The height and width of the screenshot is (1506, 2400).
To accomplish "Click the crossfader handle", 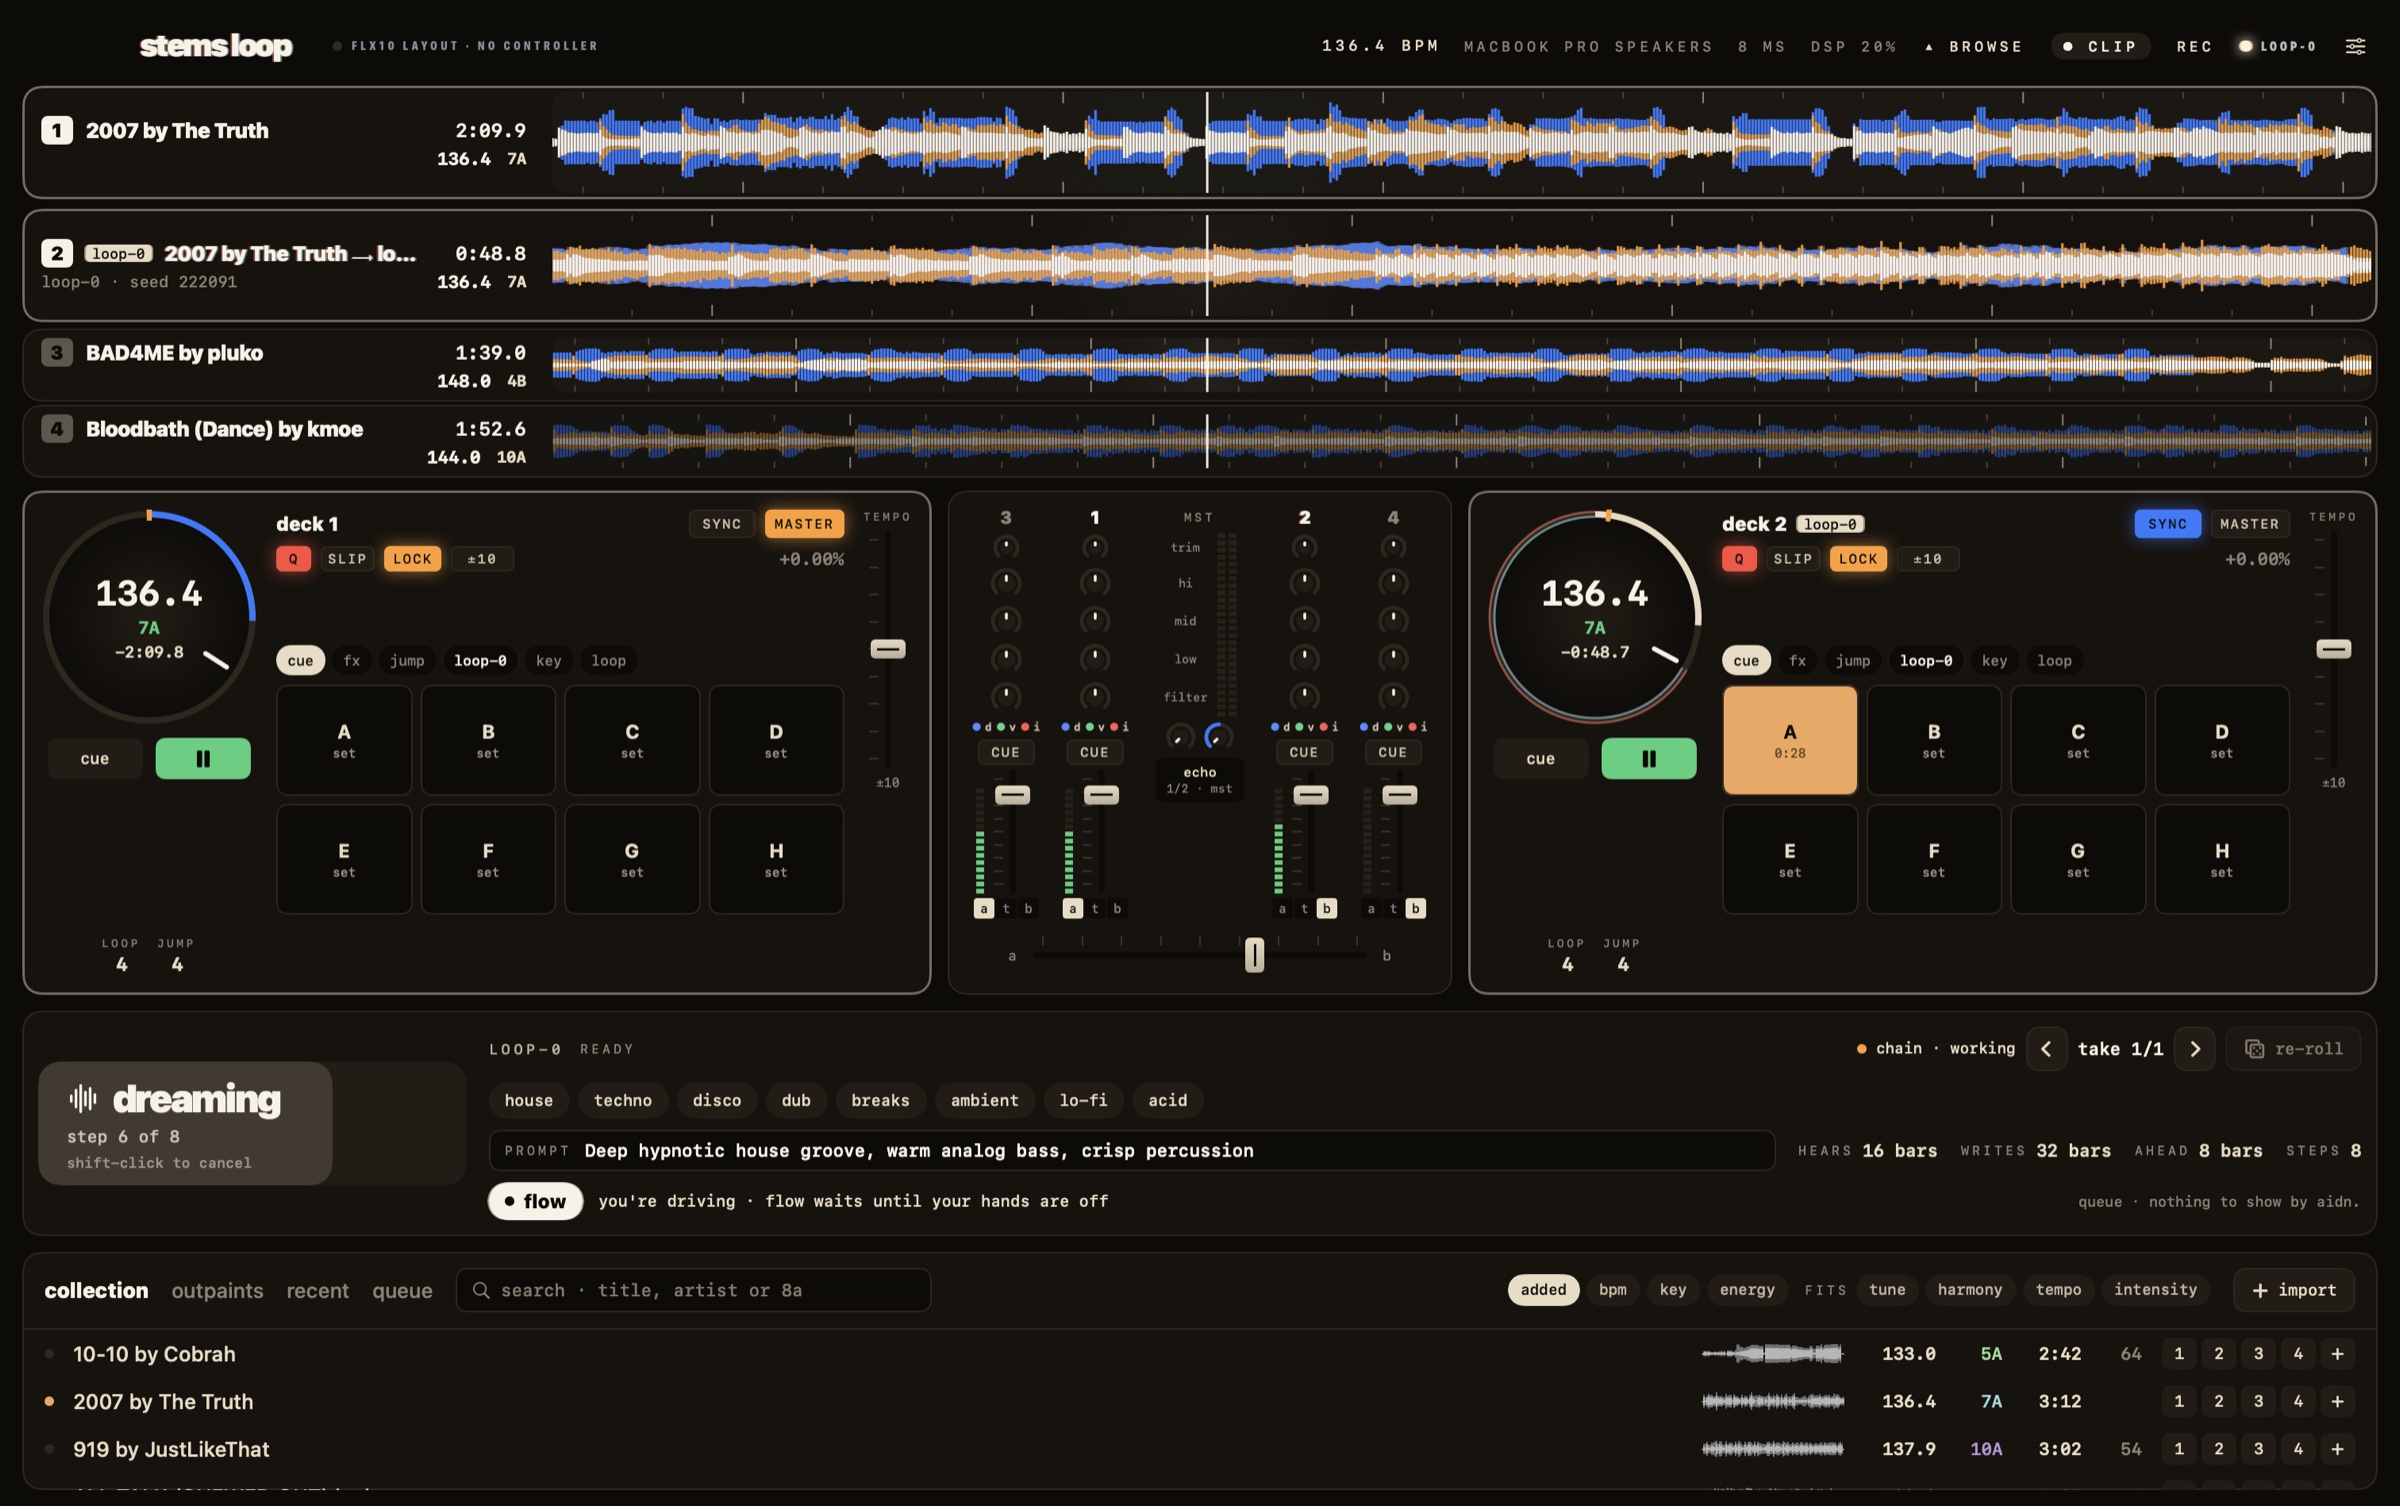I will (1254, 954).
